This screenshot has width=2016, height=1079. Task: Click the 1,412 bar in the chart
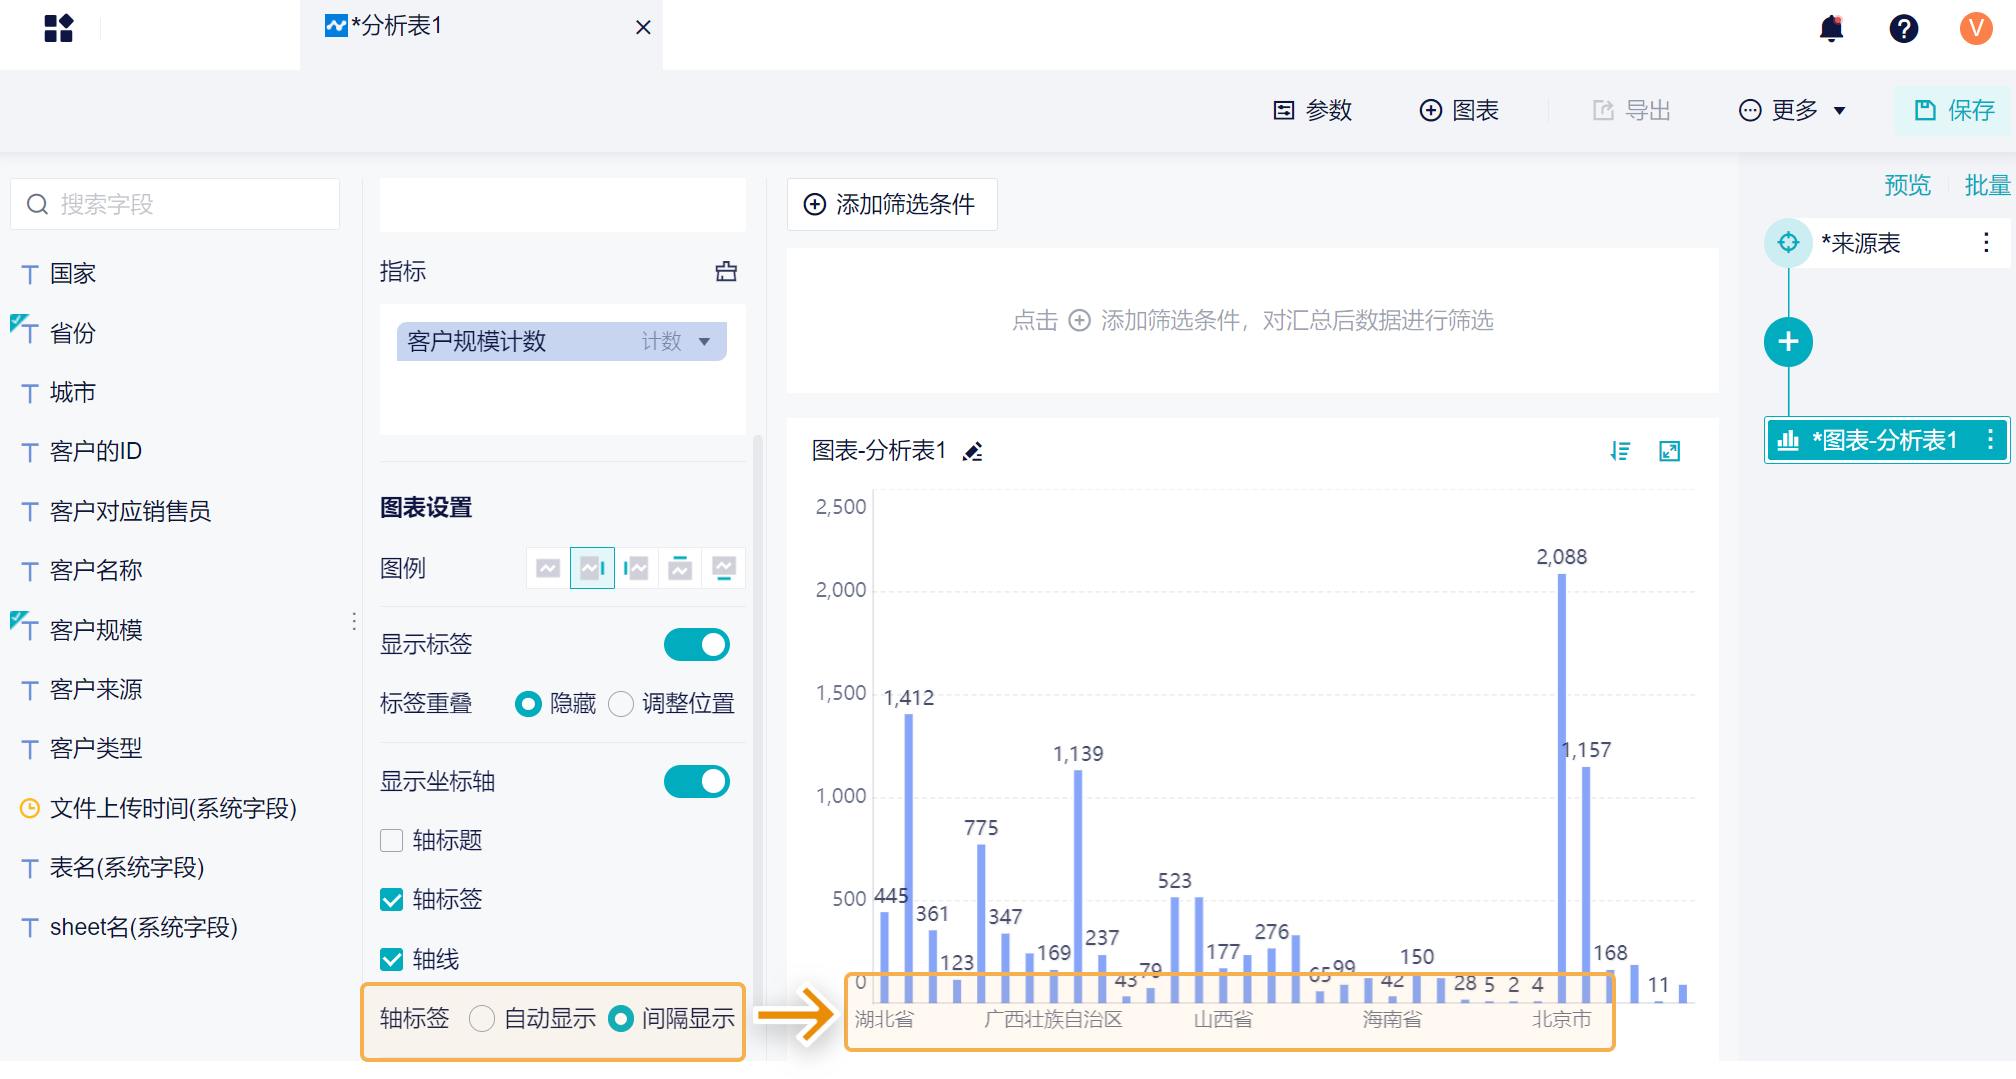[x=909, y=858]
